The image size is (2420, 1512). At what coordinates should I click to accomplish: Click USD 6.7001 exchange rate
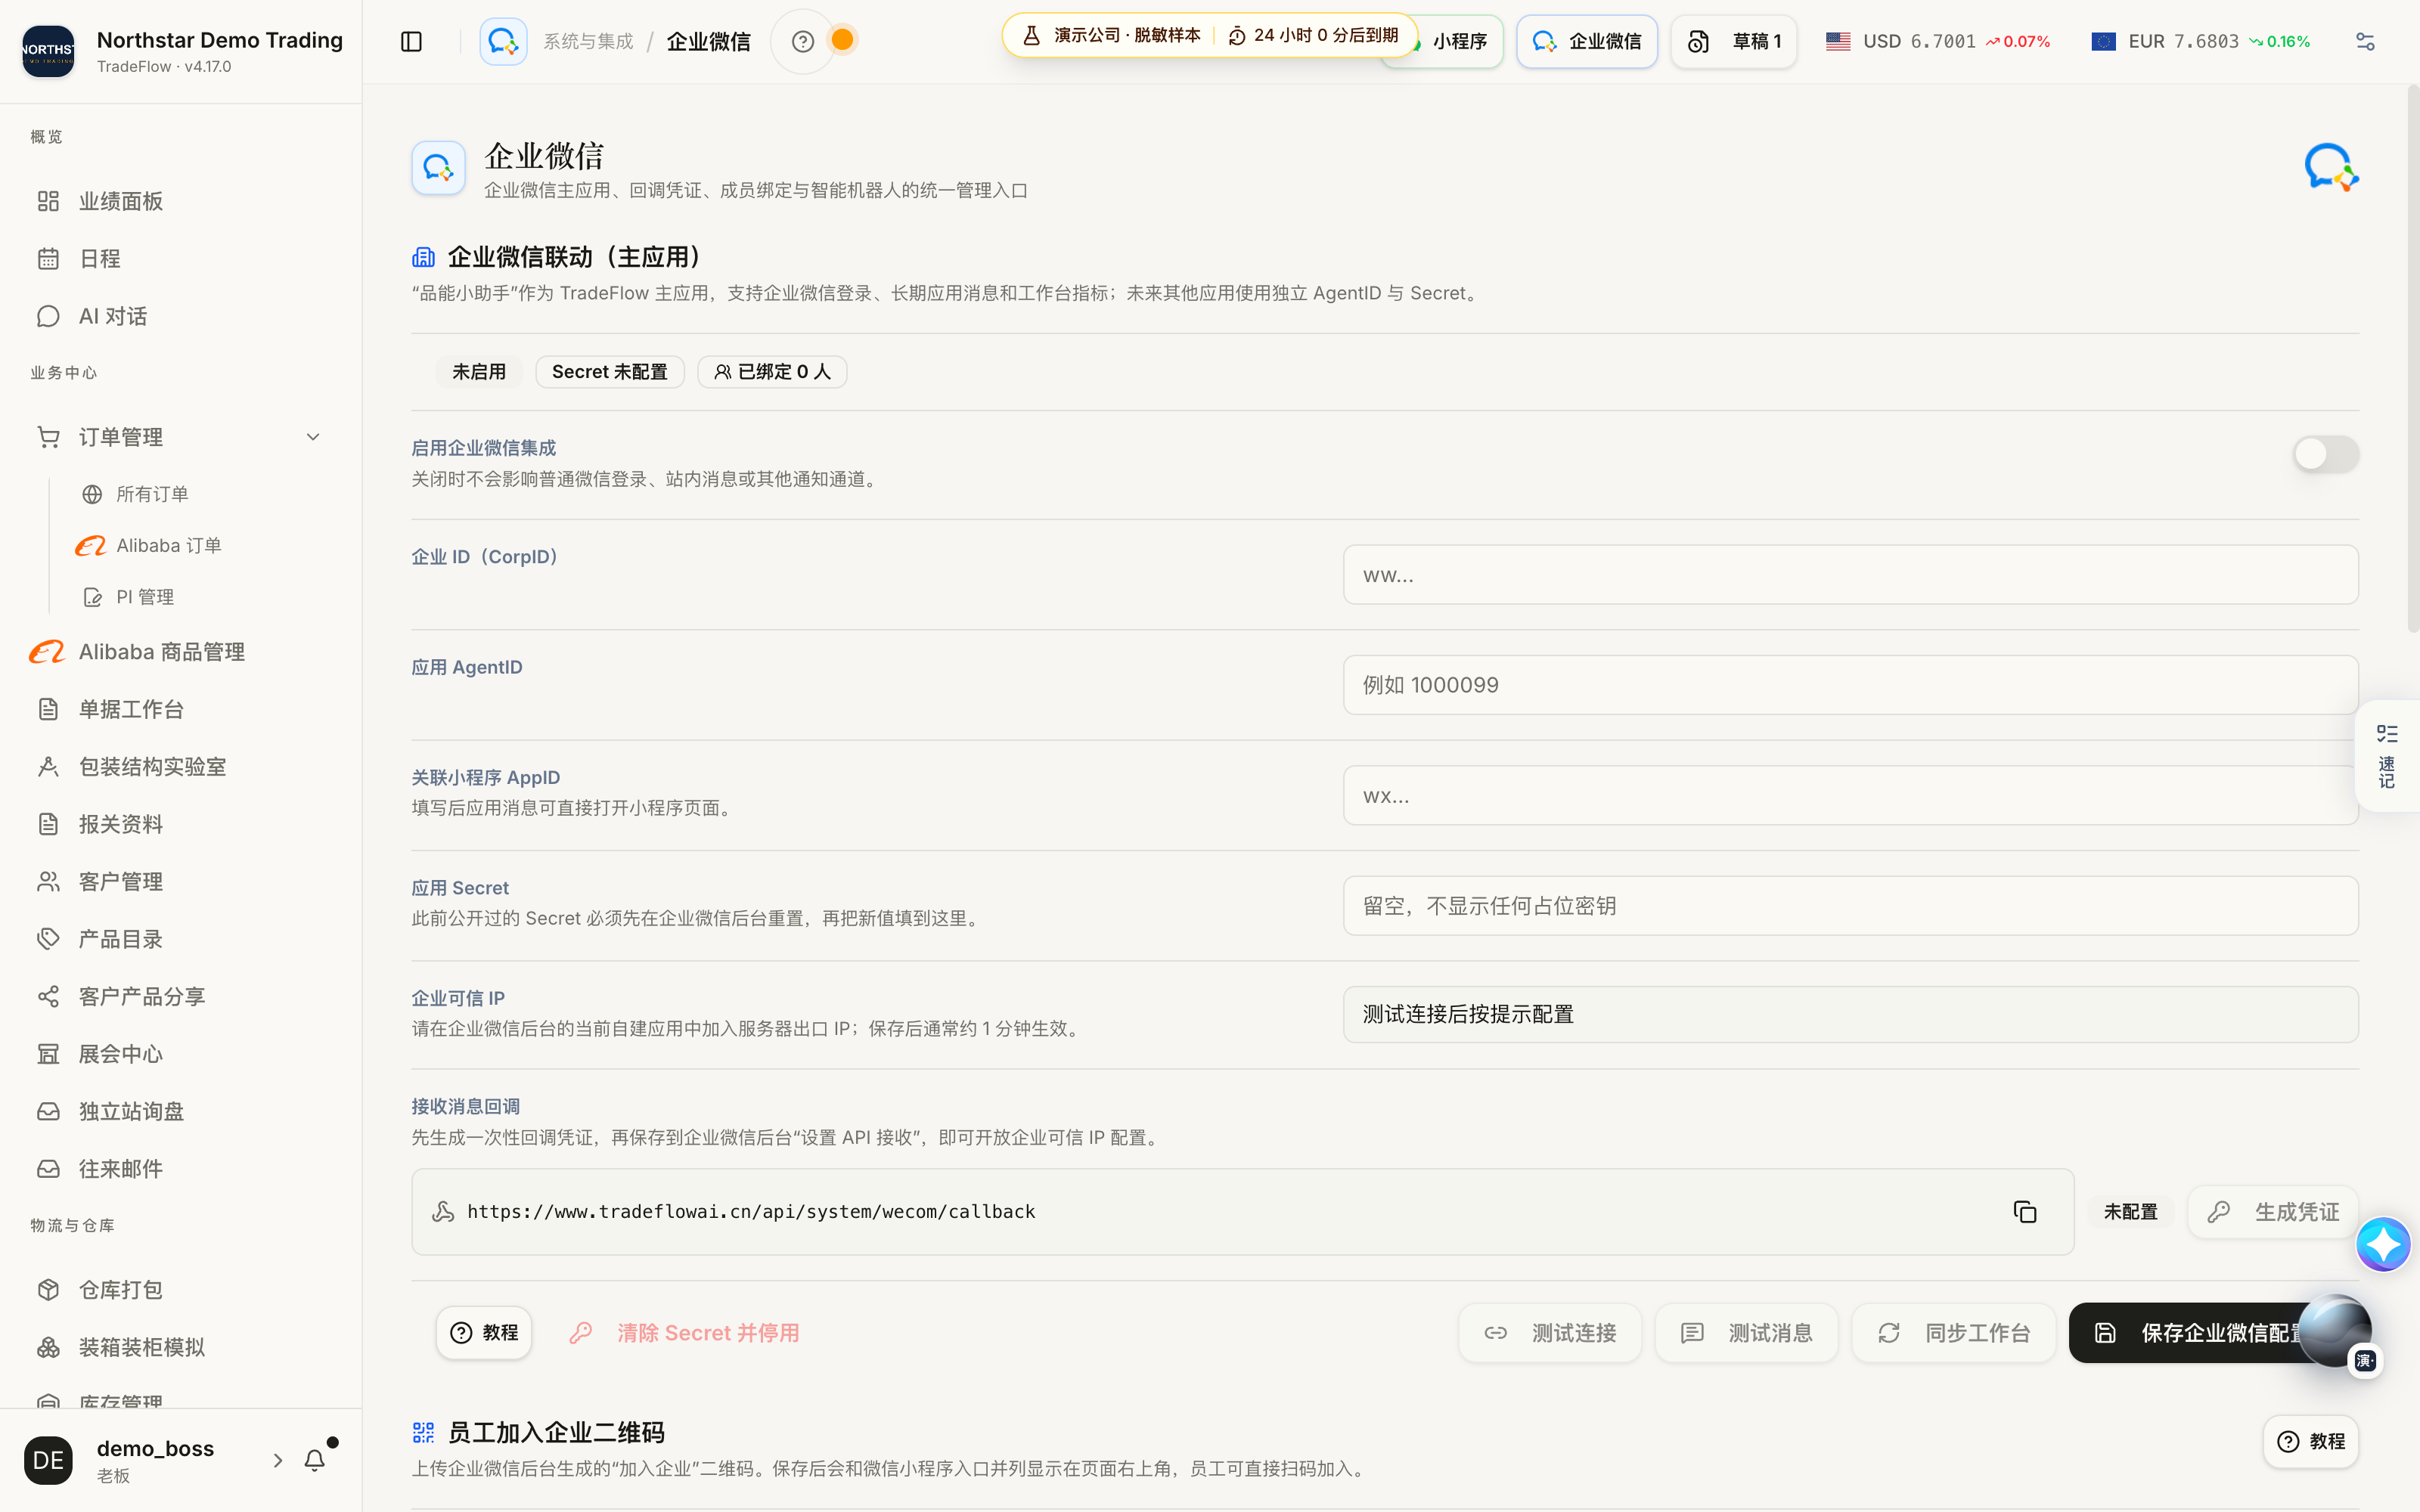point(1937,41)
